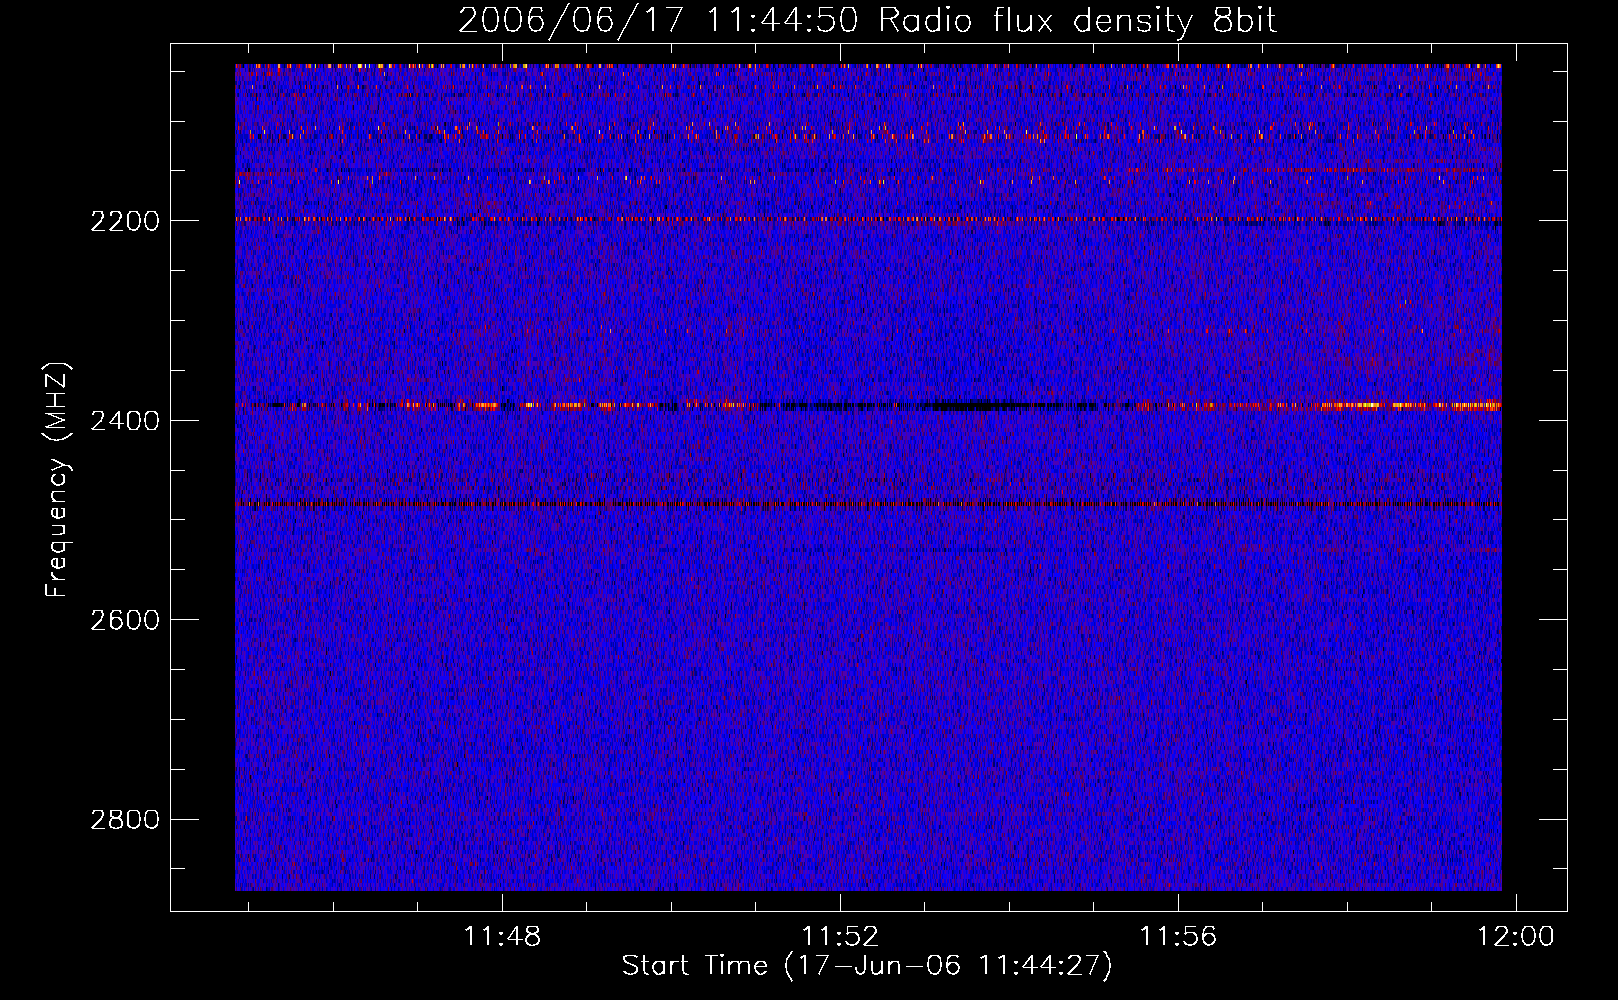1618x1000 pixels.
Task: Click the 11:48 time tick label
Action: [502, 937]
